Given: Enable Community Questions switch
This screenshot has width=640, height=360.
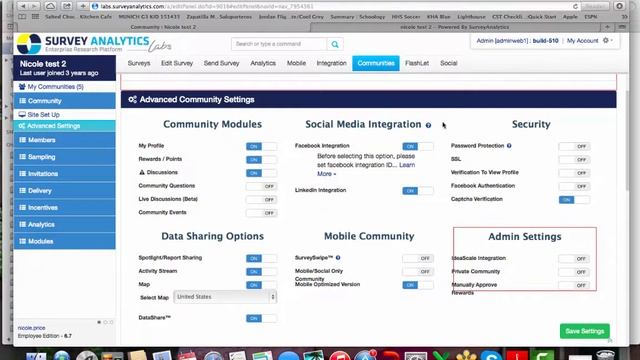Looking at the screenshot, I should pyautogui.click(x=261, y=186).
